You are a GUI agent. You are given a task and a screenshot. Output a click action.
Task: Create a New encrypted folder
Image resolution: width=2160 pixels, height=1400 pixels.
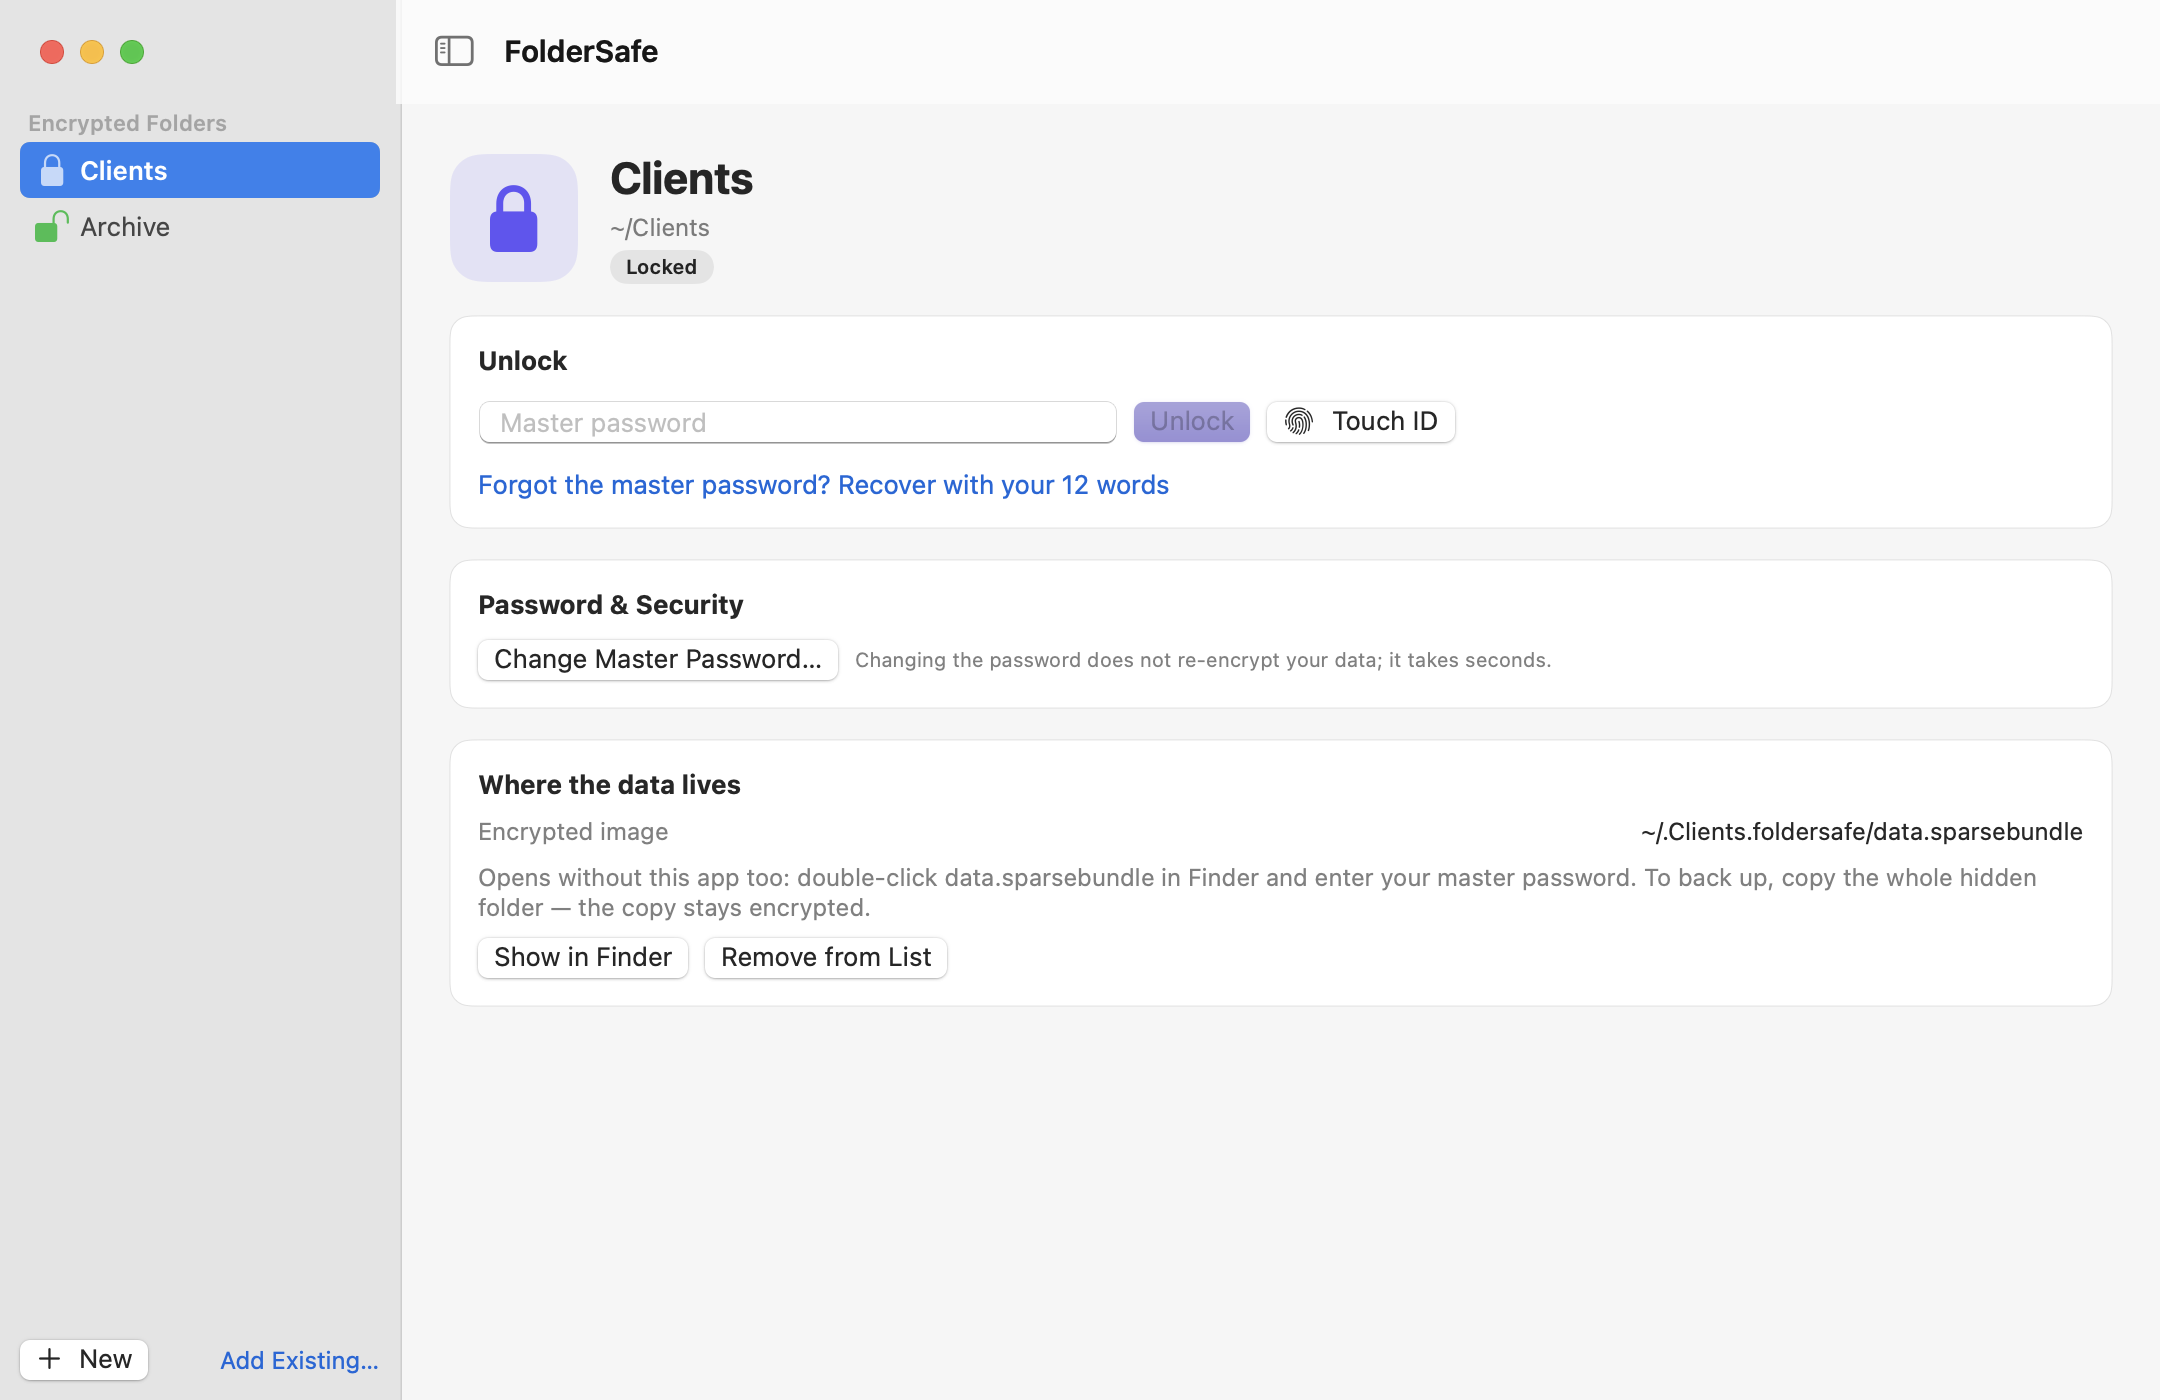tap(84, 1360)
